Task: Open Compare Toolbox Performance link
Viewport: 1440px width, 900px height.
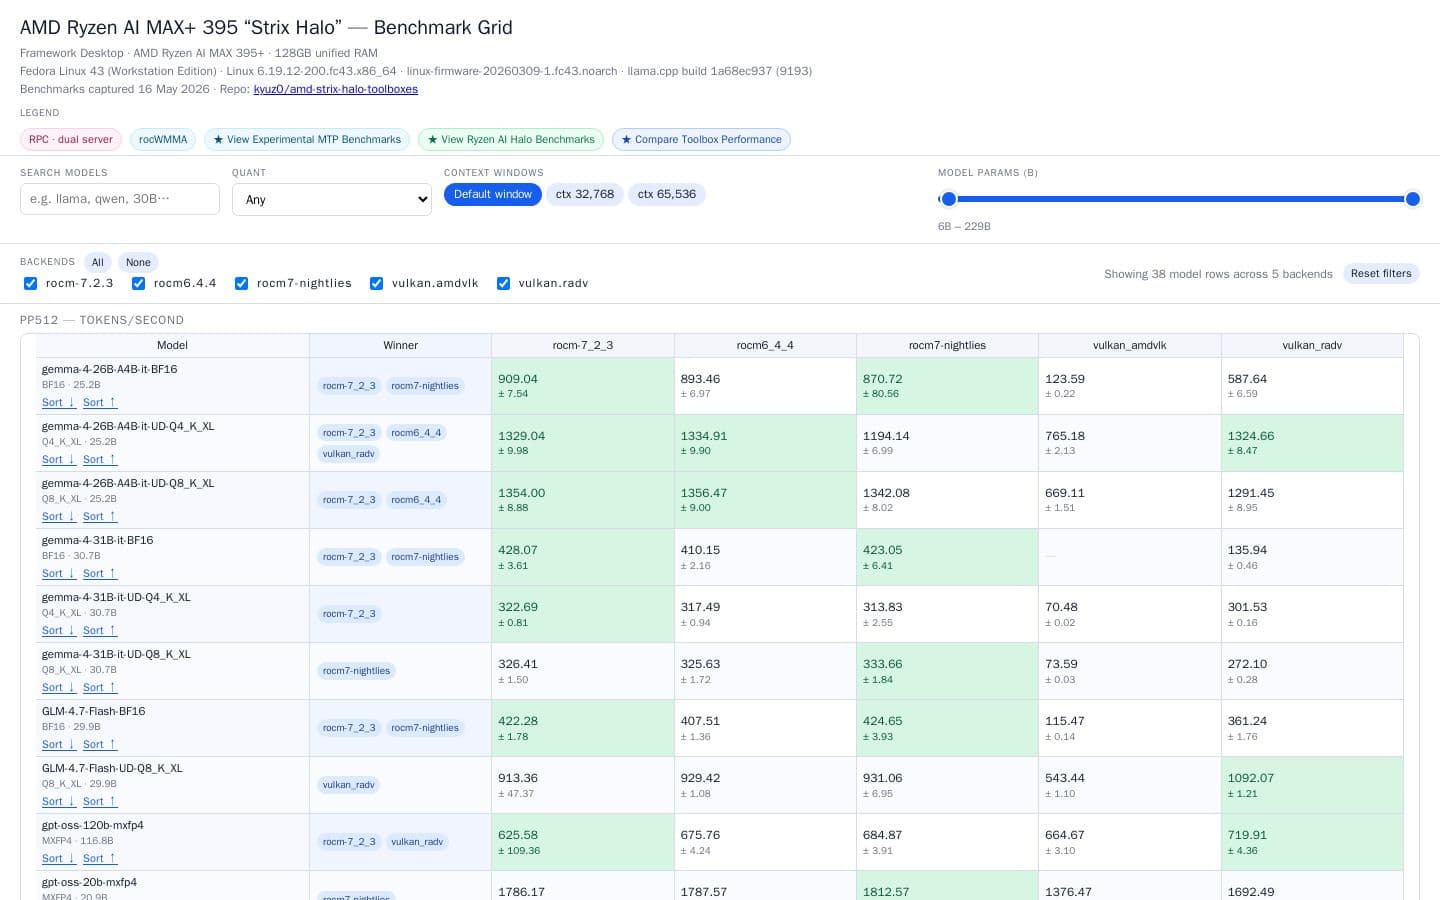Action: pyautogui.click(x=701, y=140)
